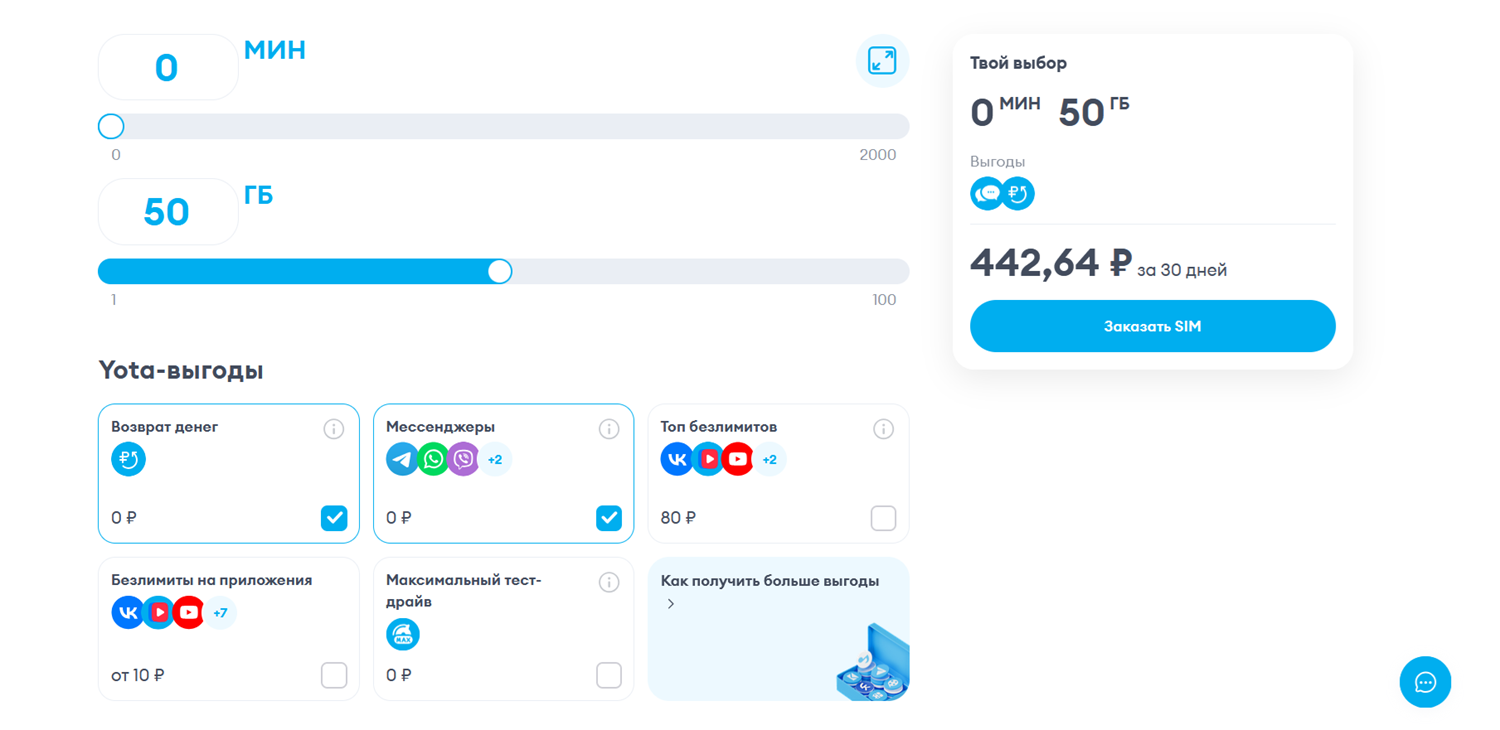Click the expand fullscreen icon near sliders
Image resolution: width=1500 pixels, height=730 pixels.
pyautogui.click(x=882, y=61)
